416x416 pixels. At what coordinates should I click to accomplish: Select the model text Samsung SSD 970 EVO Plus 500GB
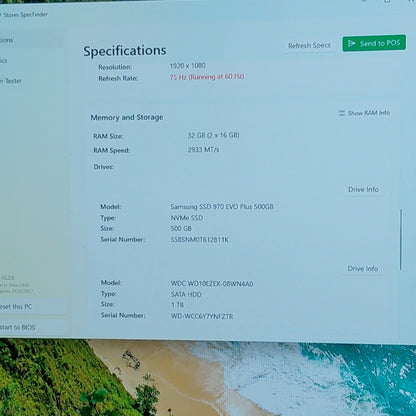coord(222,207)
